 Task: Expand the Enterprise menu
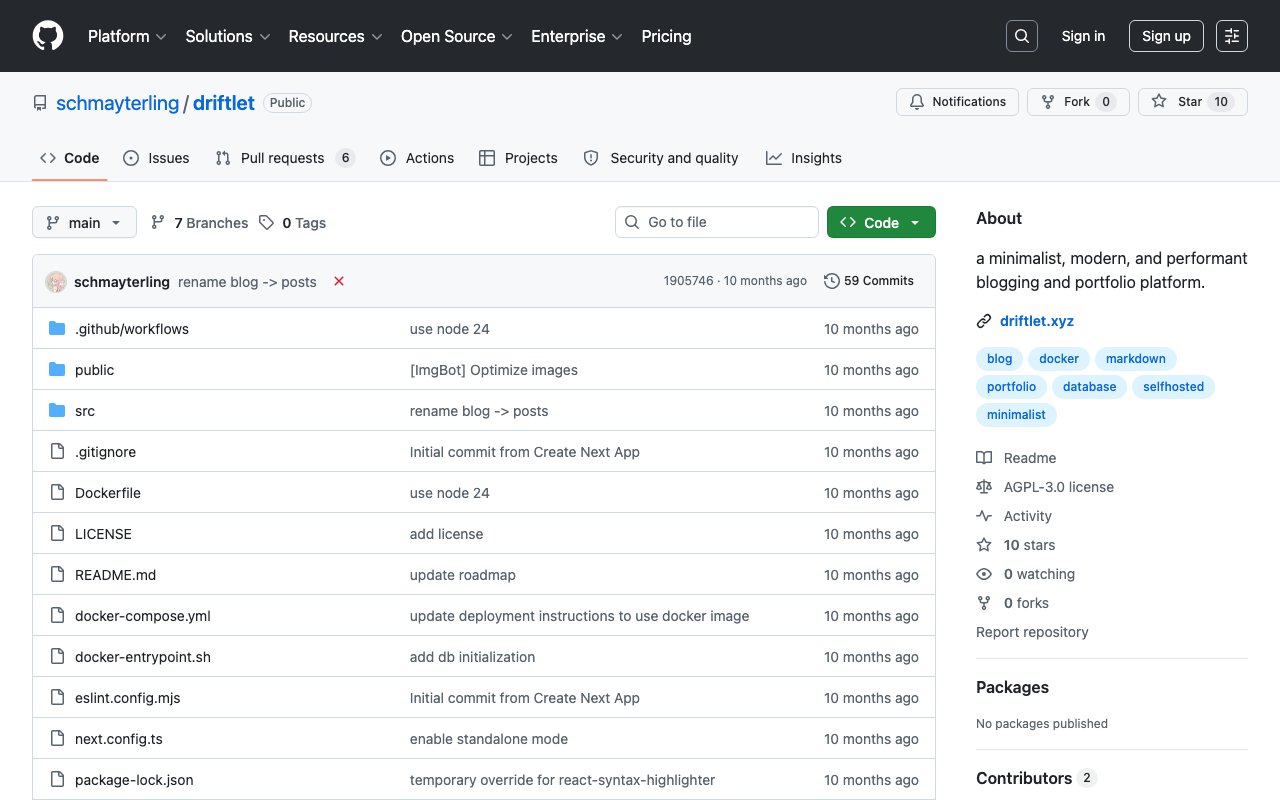577,36
